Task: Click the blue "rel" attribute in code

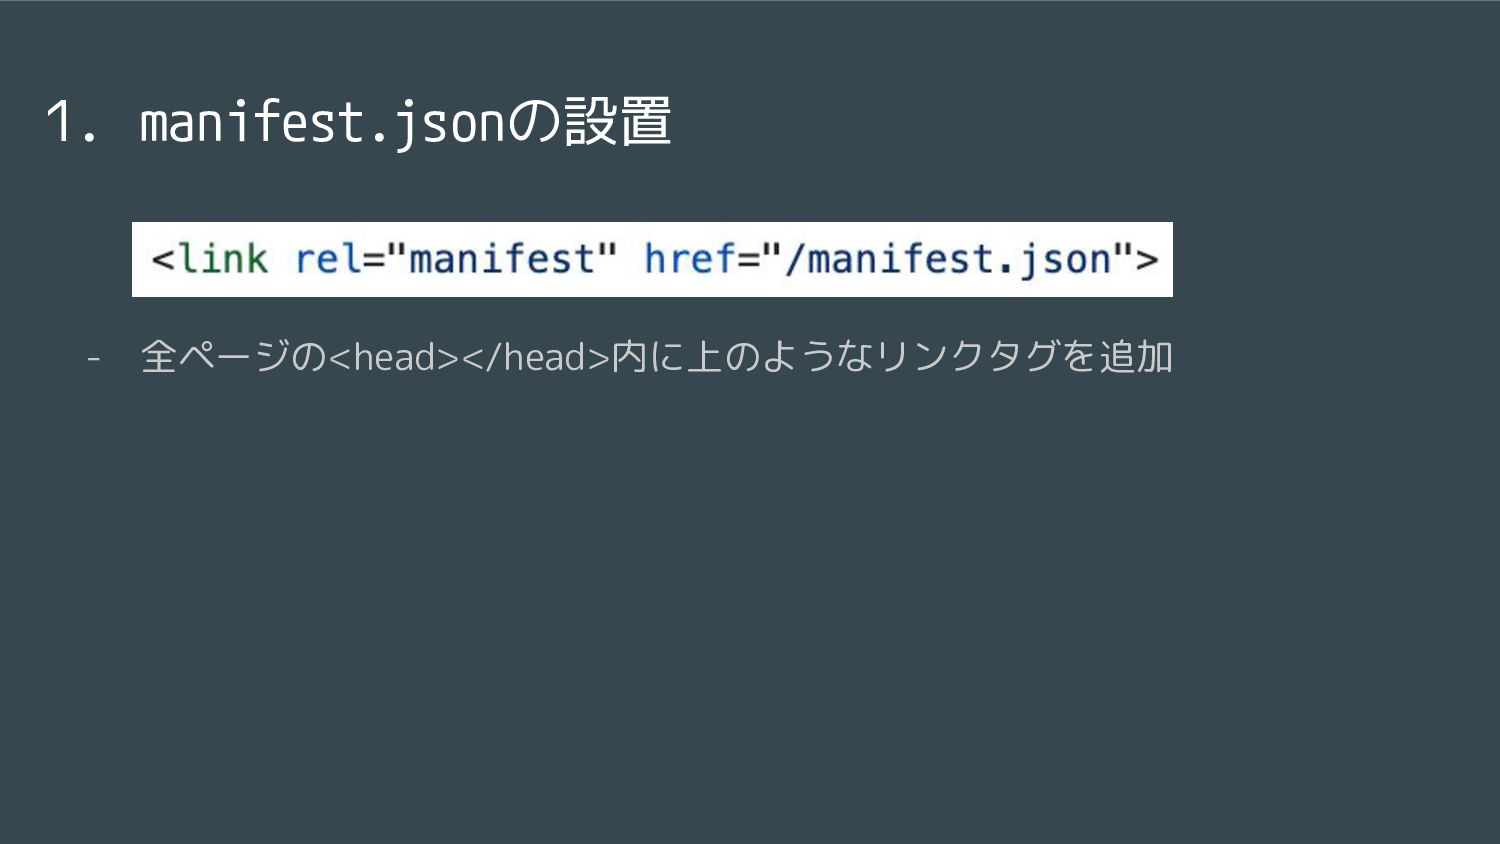Action: click(327, 259)
